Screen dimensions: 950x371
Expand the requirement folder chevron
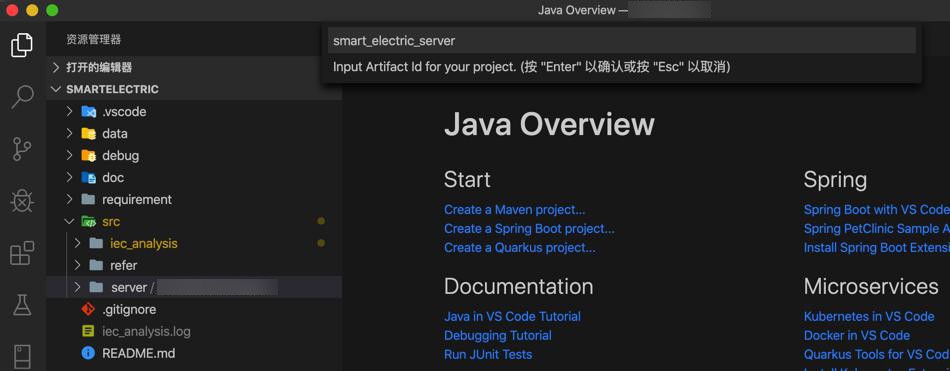pyautogui.click(x=70, y=199)
